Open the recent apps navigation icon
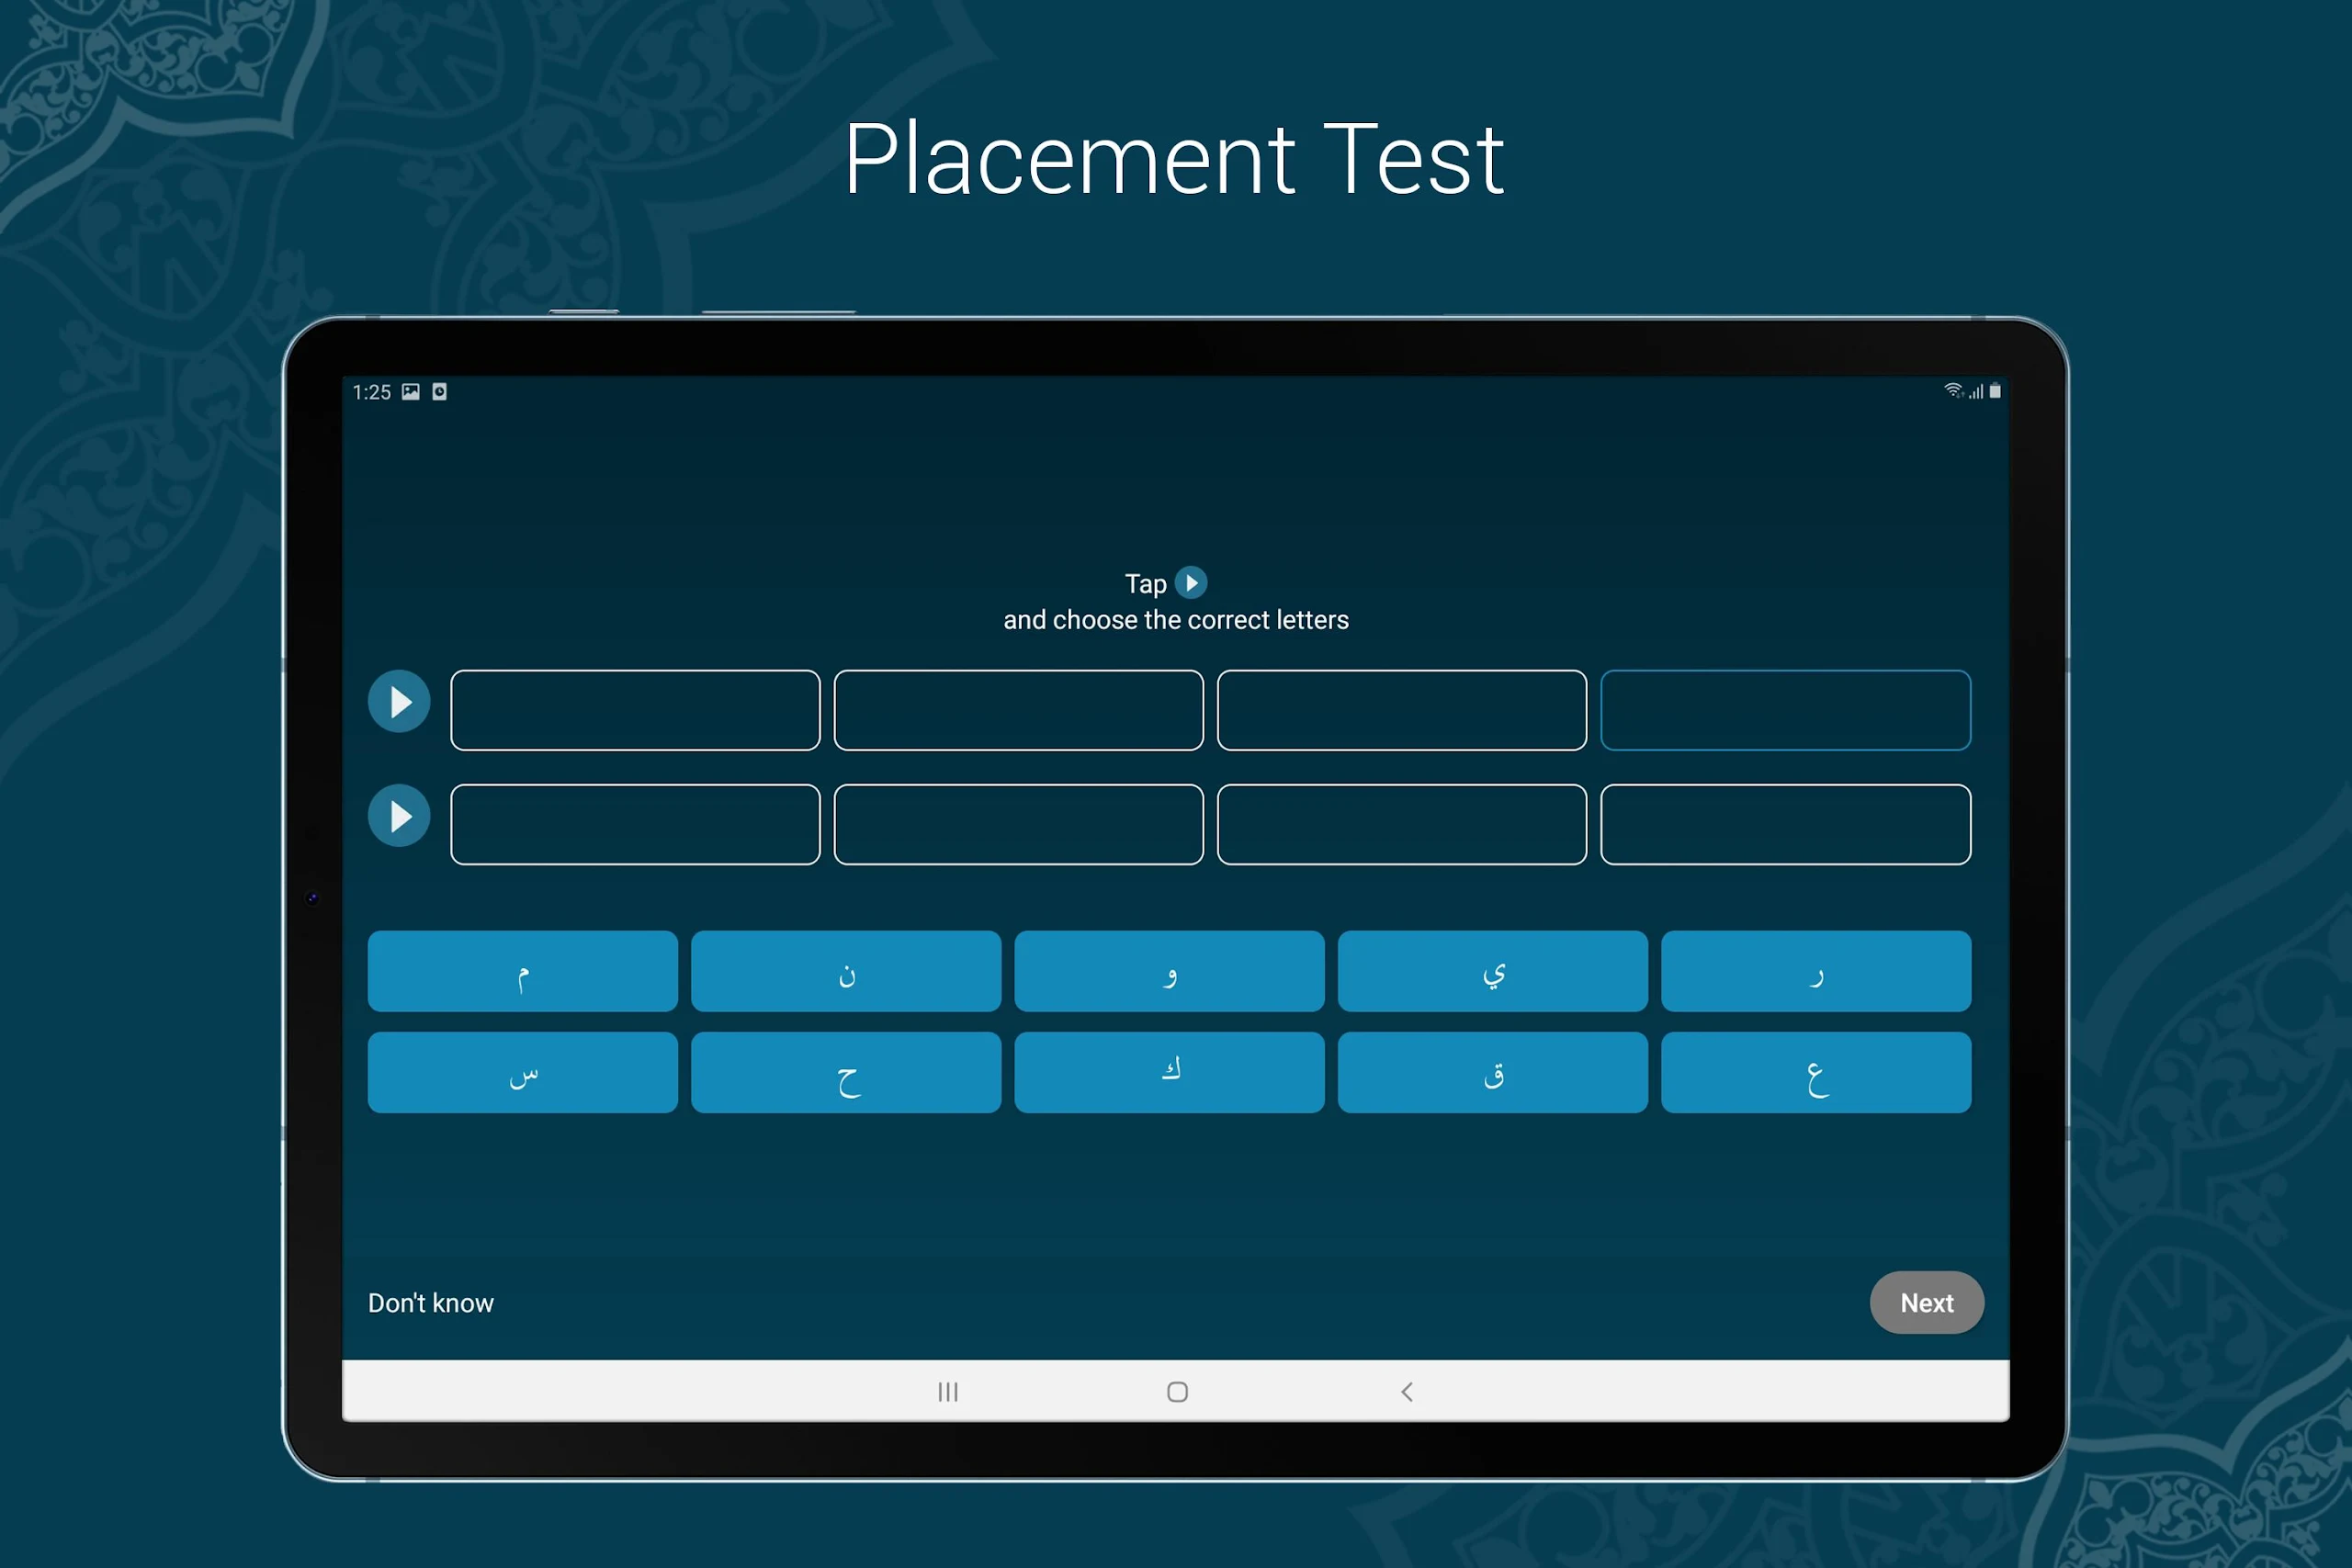Screen dimensions: 2352x1568 click(x=947, y=1391)
